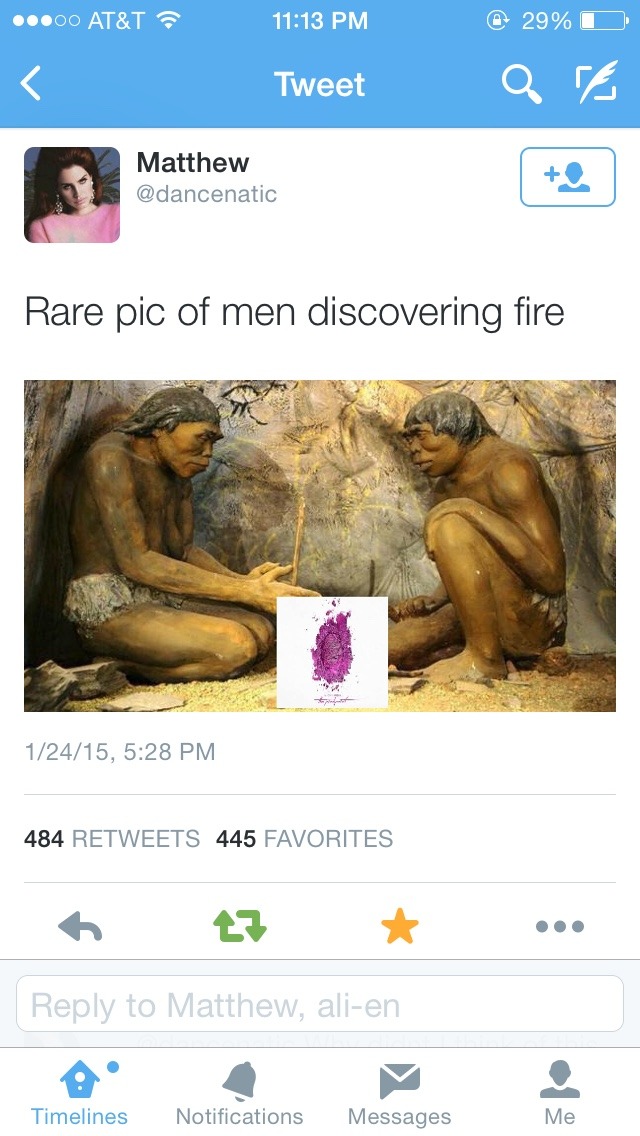Open the Timelines tab
640x1136 pixels.
point(79,1094)
